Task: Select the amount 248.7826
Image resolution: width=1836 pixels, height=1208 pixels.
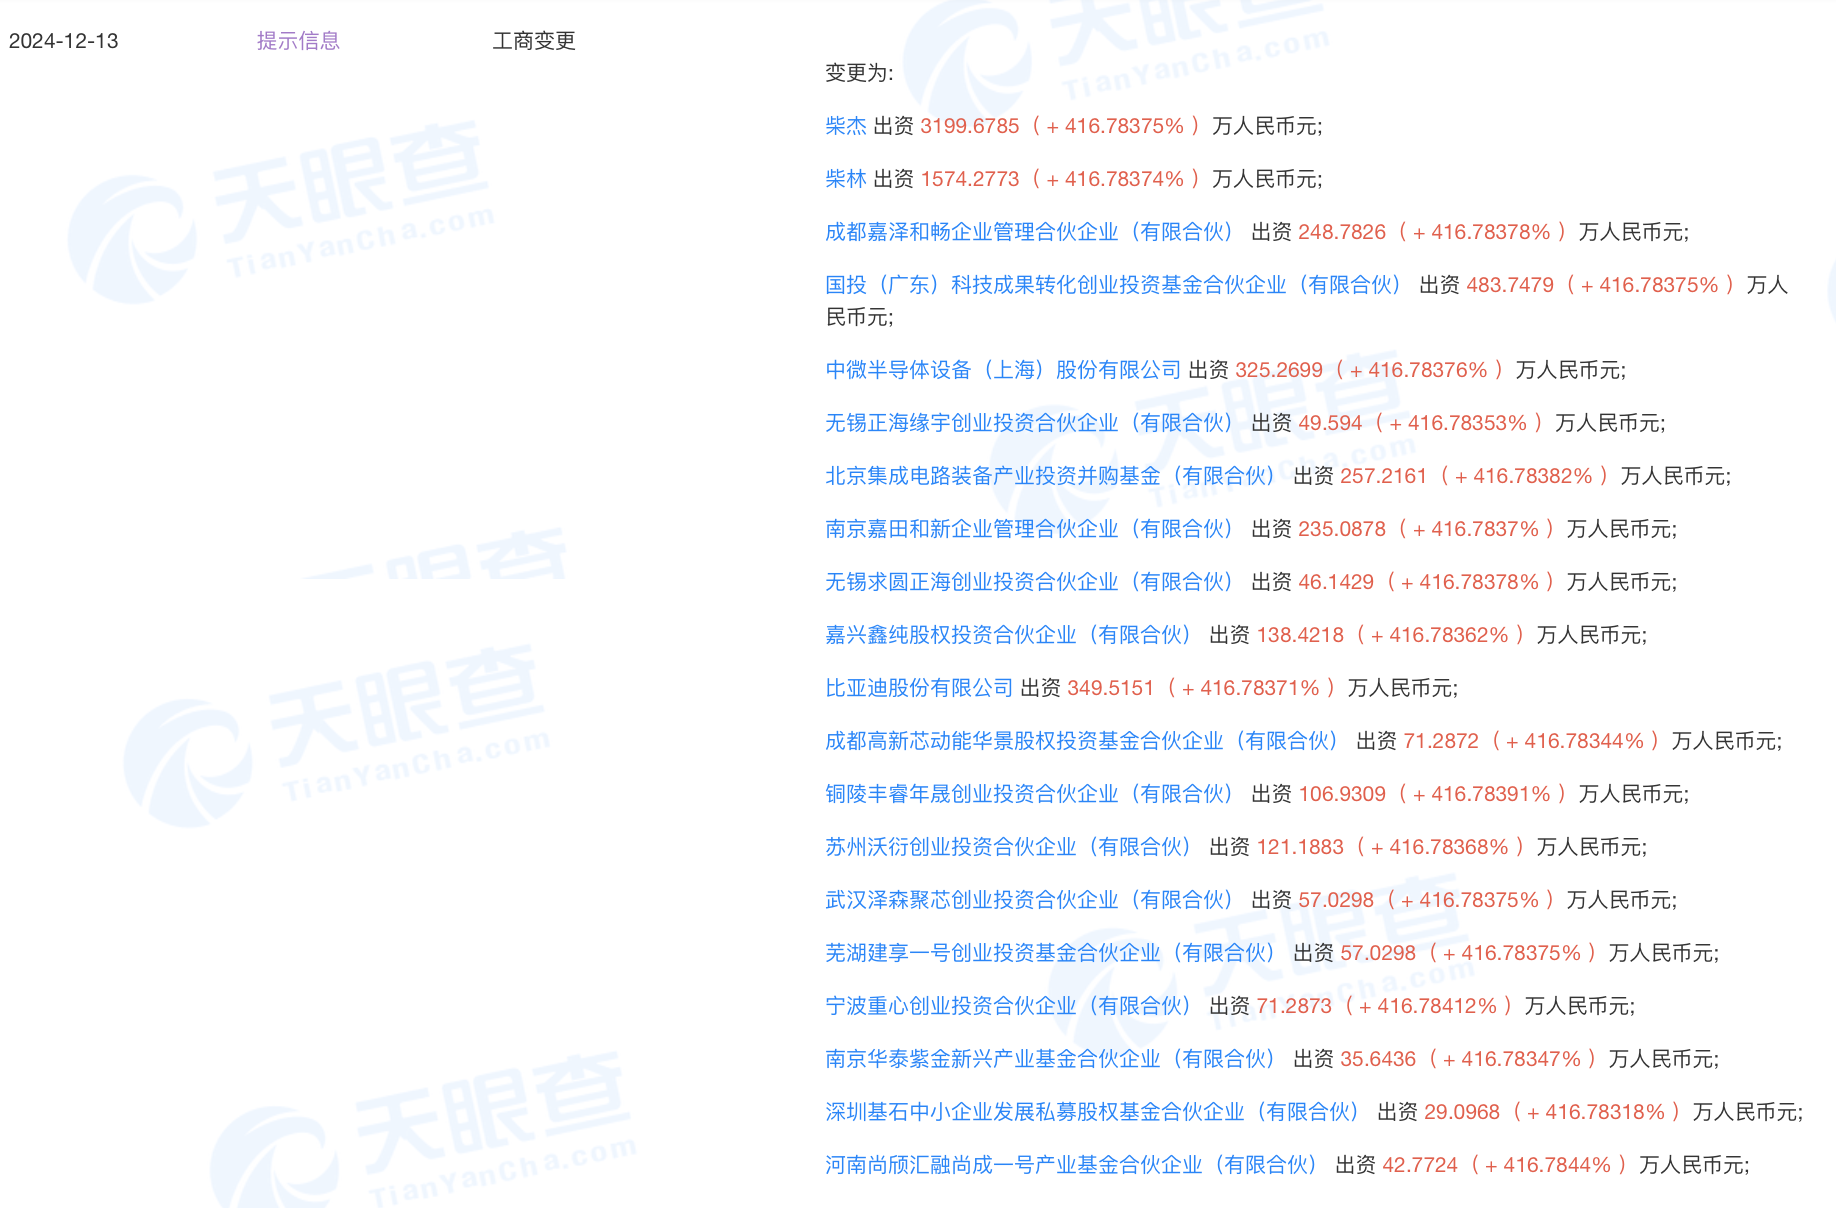Action: (x=1342, y=232)
